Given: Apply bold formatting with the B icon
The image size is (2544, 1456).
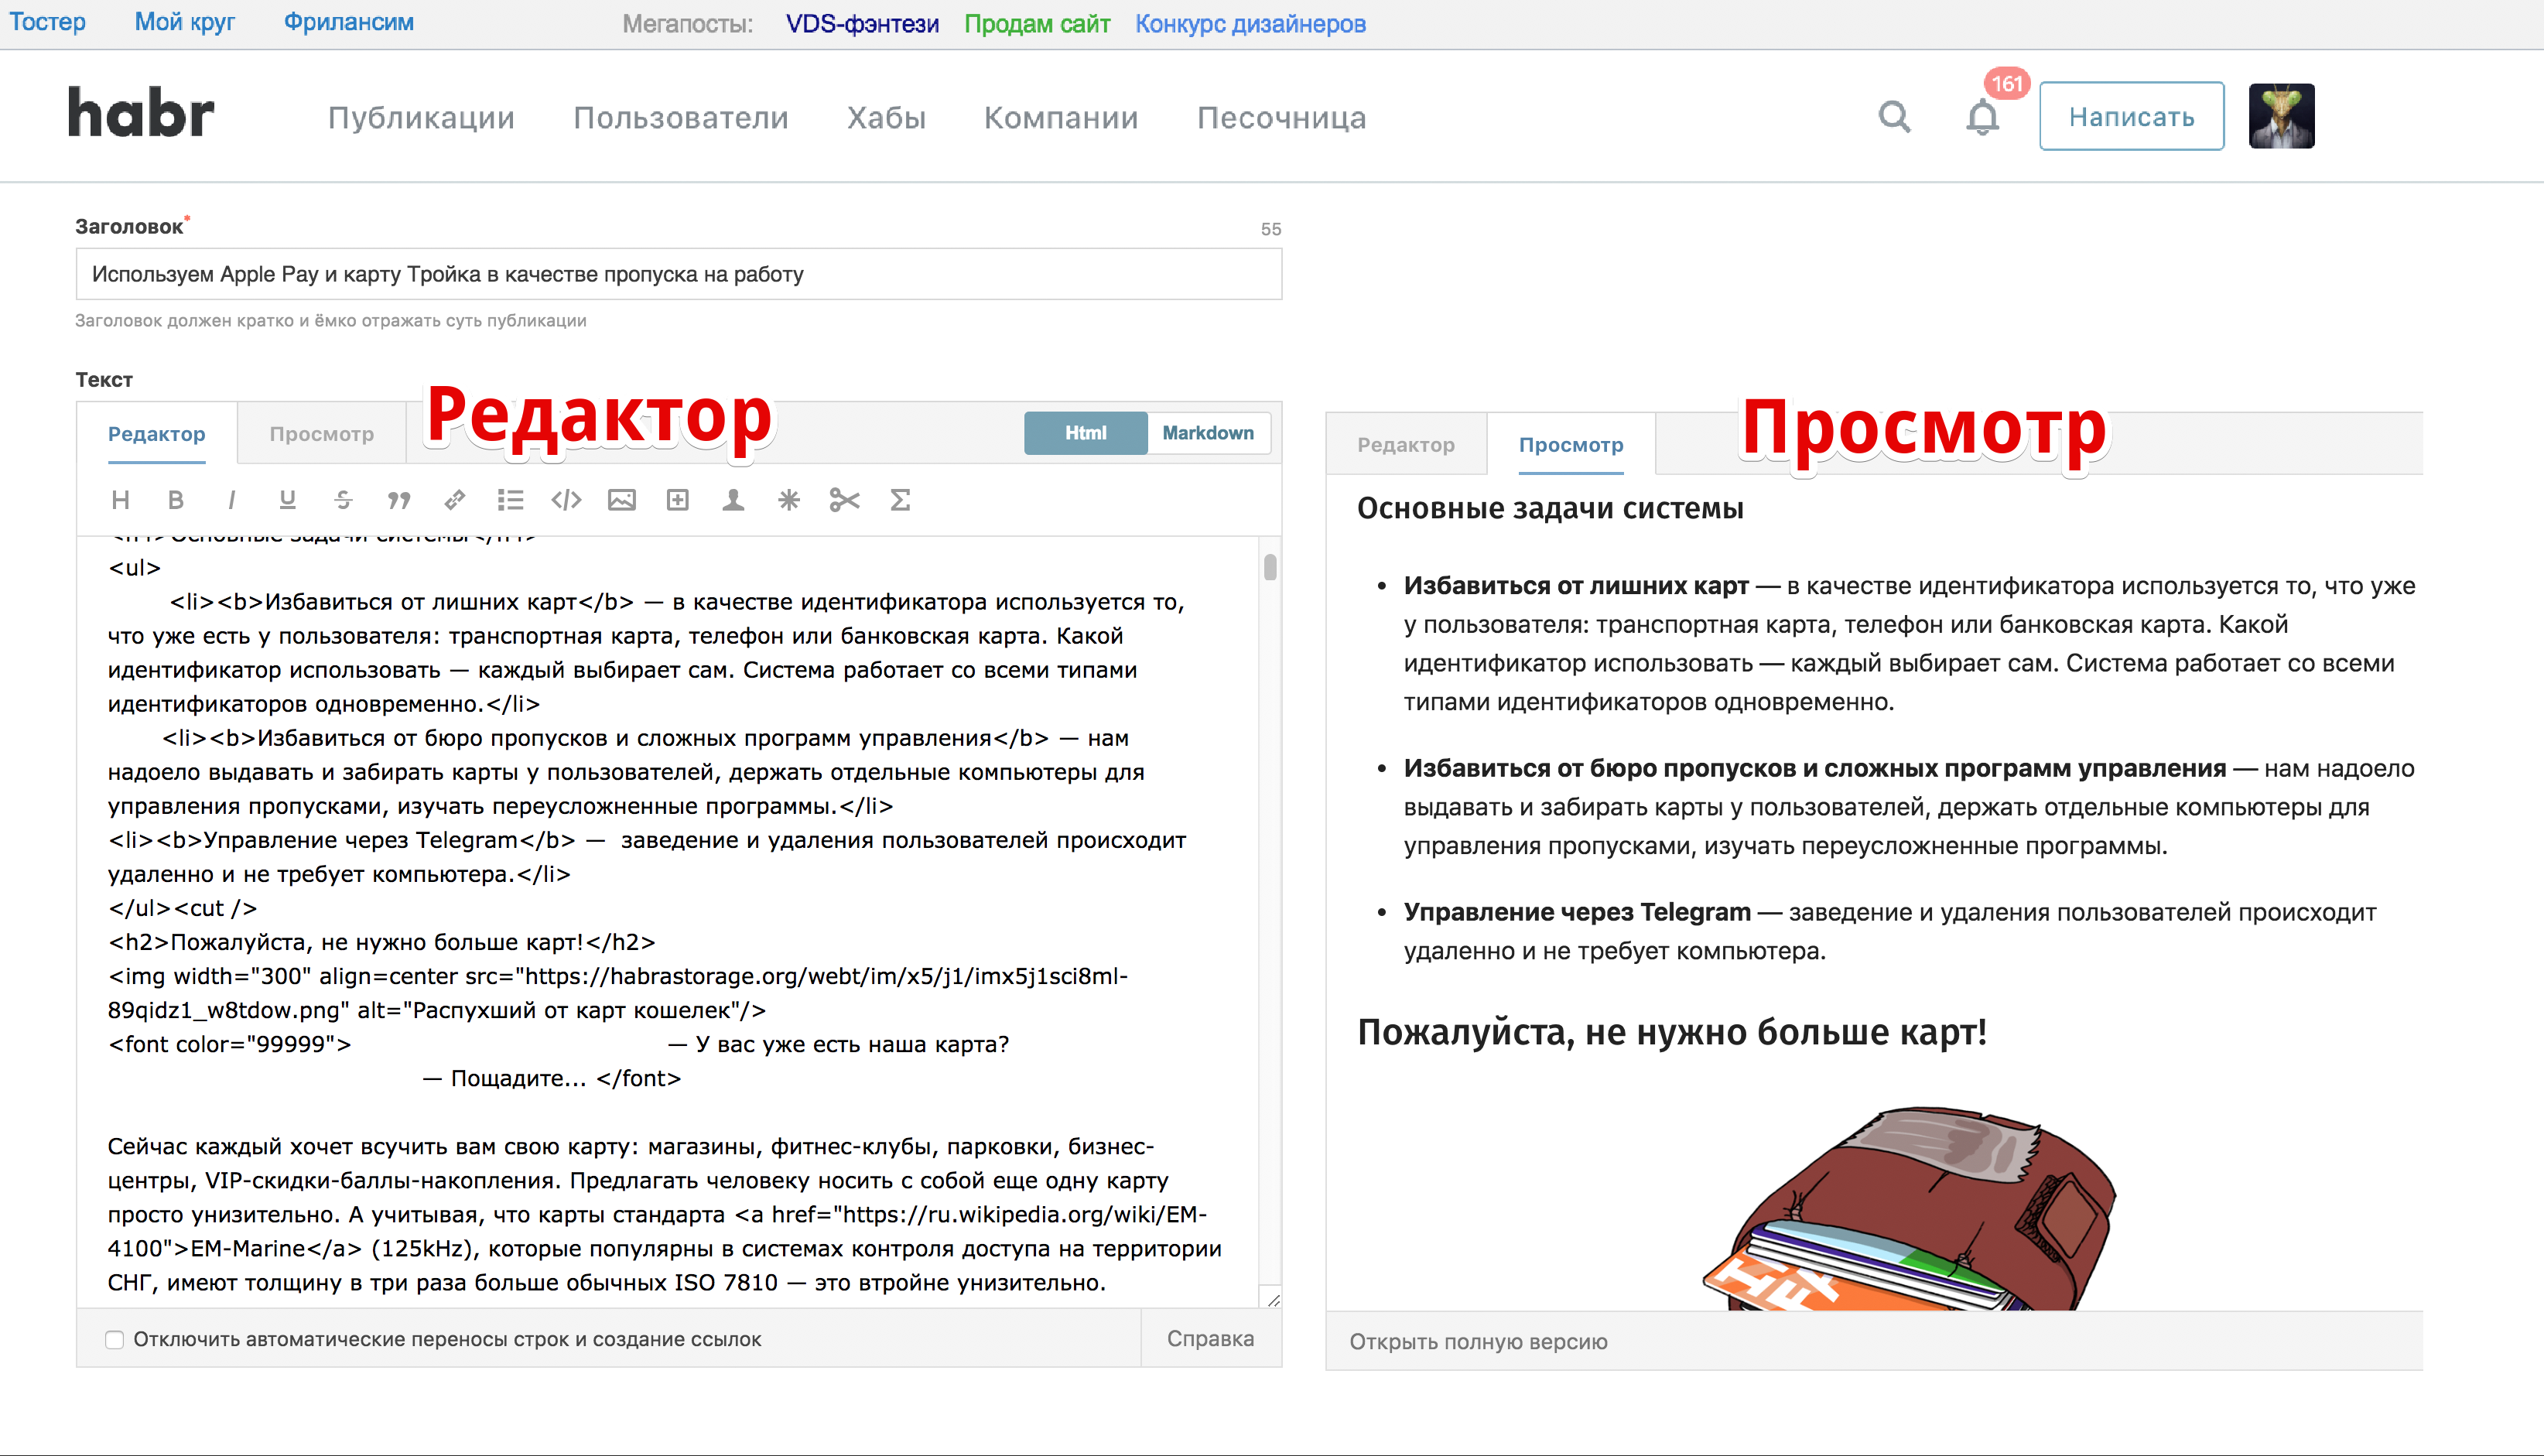Looking at the screenshot, I should 176,500.
